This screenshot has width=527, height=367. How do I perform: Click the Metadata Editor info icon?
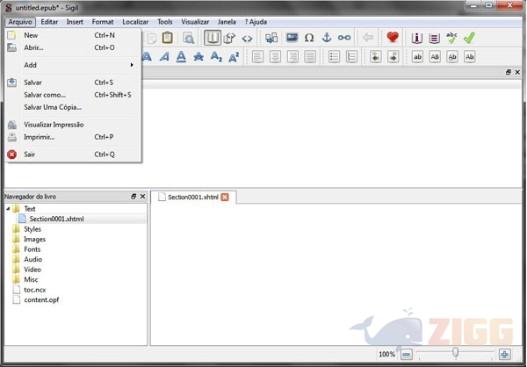pyautogui.click(x=417, y=38)
